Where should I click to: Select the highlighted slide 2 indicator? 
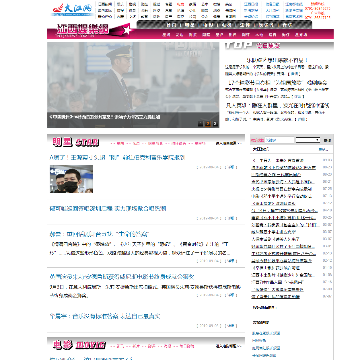click(208, 124)
